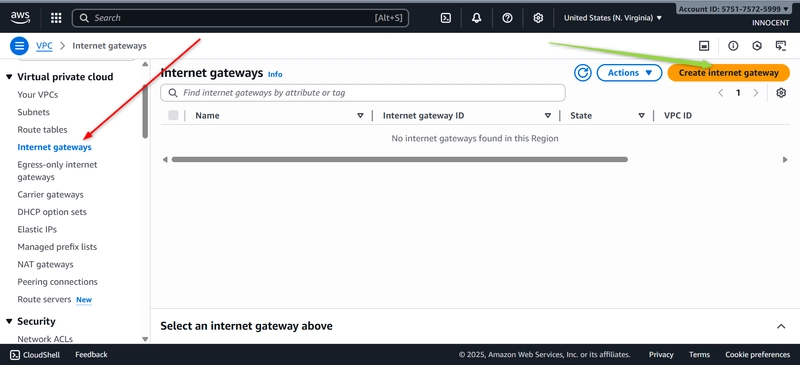Screen dimensions: 800x365
Task: Collapse the Virtual private cloud section
Action: point(9,77)
